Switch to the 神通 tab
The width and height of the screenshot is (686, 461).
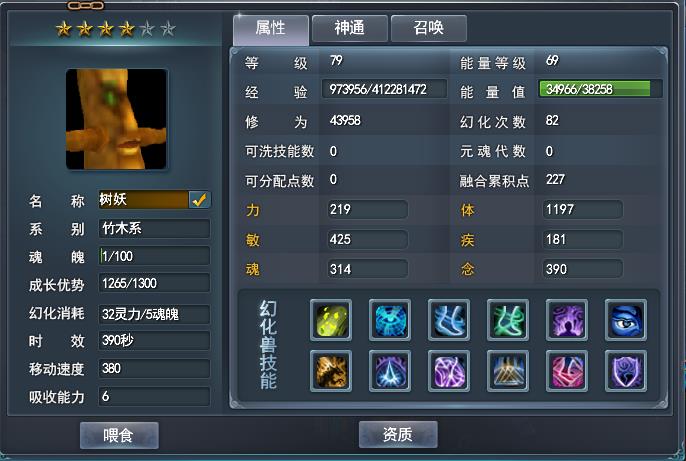[350, 28]
